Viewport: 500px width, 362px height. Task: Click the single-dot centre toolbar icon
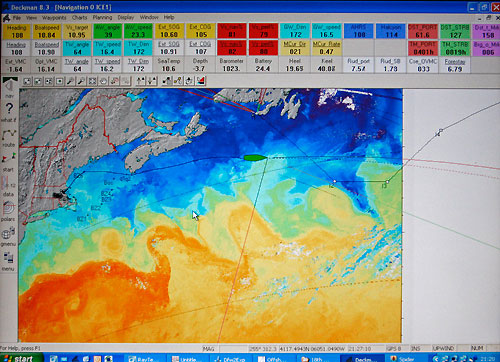[60, 81]
